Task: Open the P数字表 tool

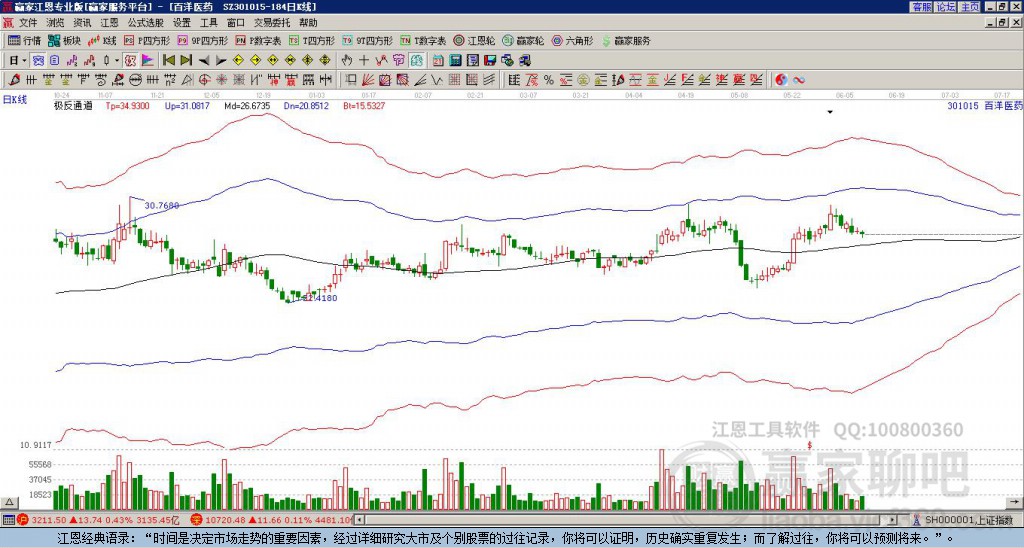Action: pyautogui.click(x=258, y=40)
